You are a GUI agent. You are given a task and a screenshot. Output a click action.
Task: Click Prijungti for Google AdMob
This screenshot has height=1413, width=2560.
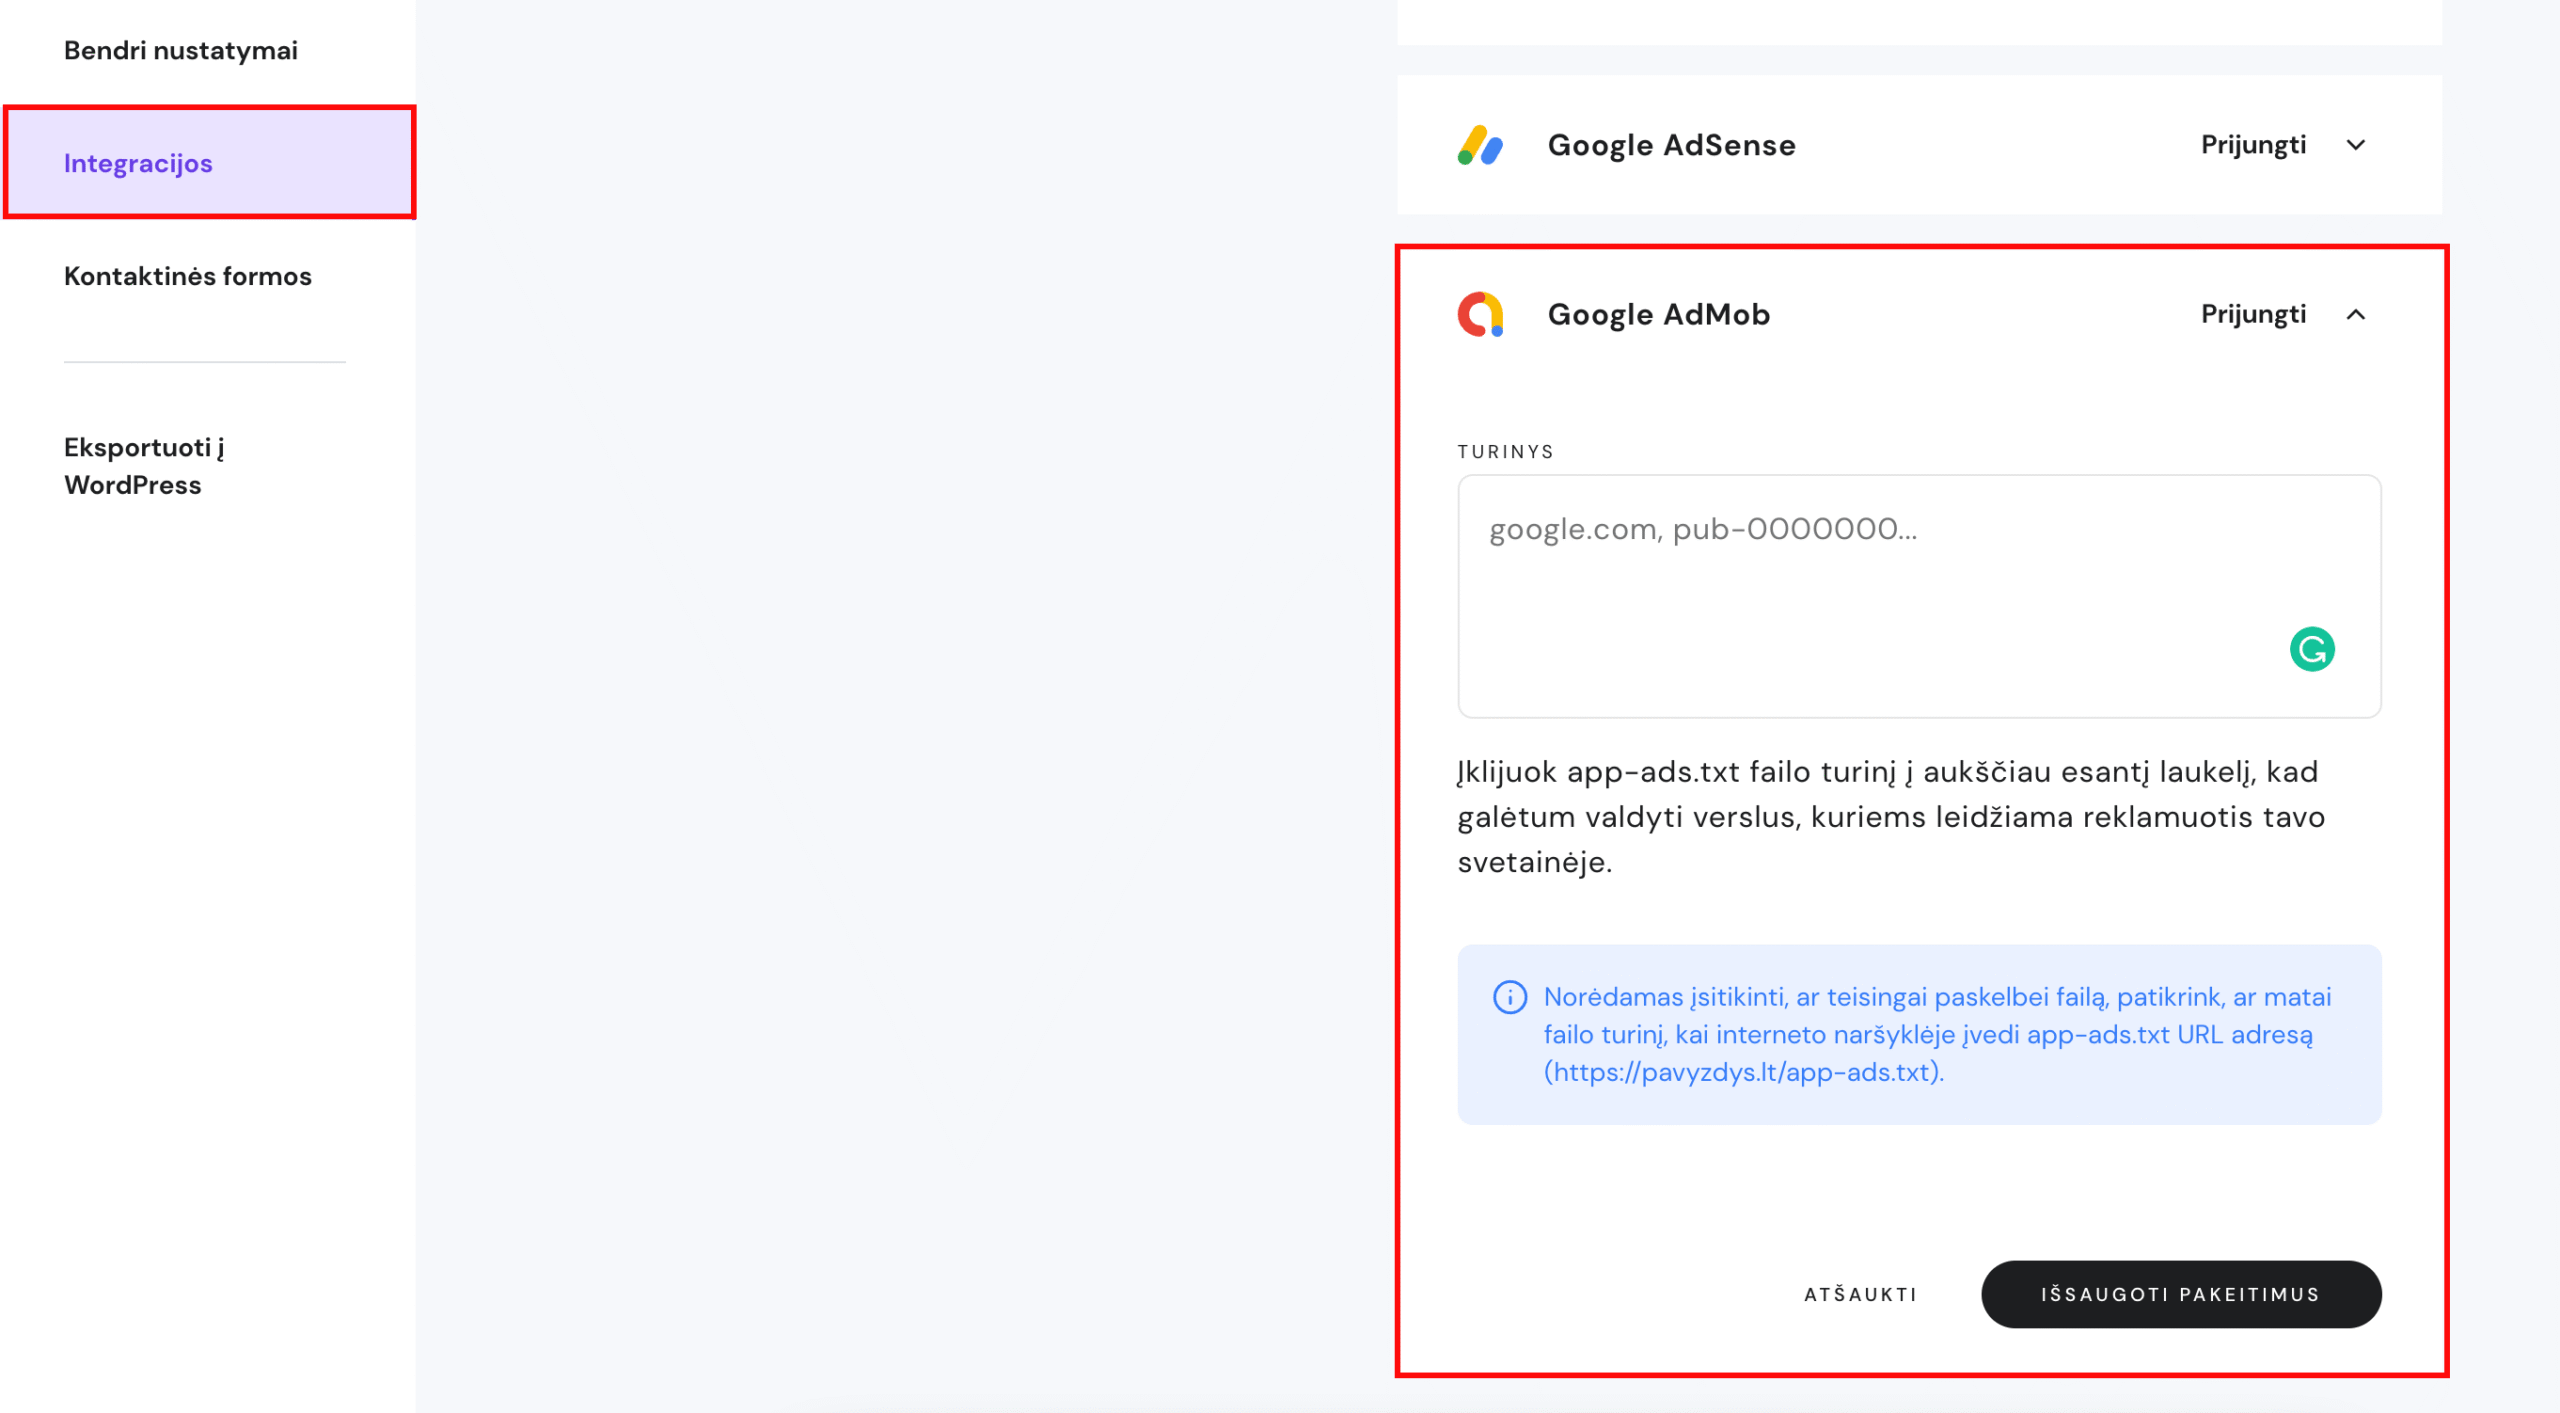(x=2251, y=314)
